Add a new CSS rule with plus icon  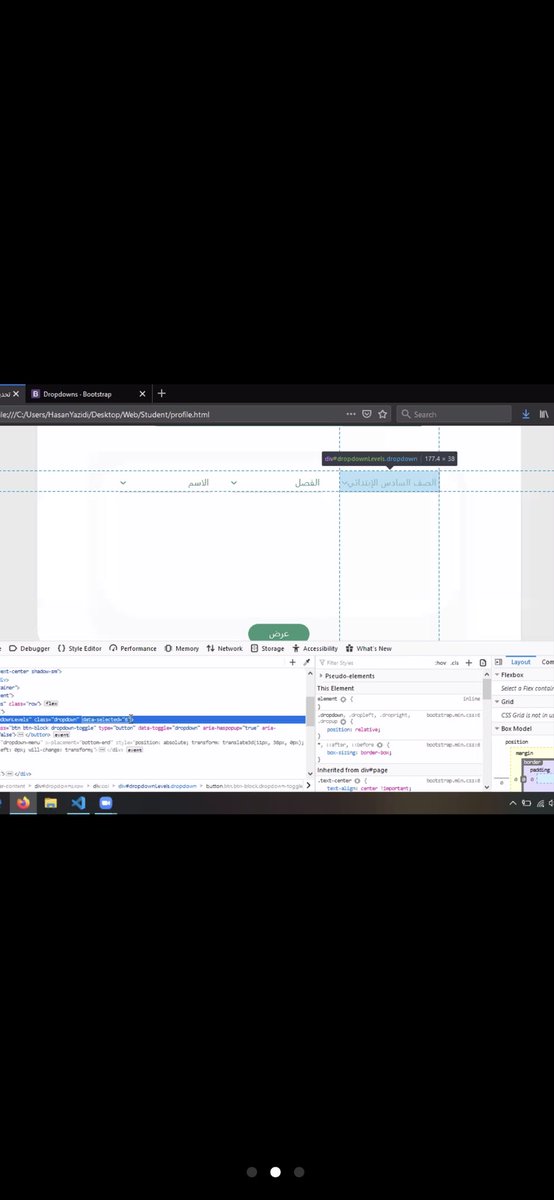tap(468, 663)
